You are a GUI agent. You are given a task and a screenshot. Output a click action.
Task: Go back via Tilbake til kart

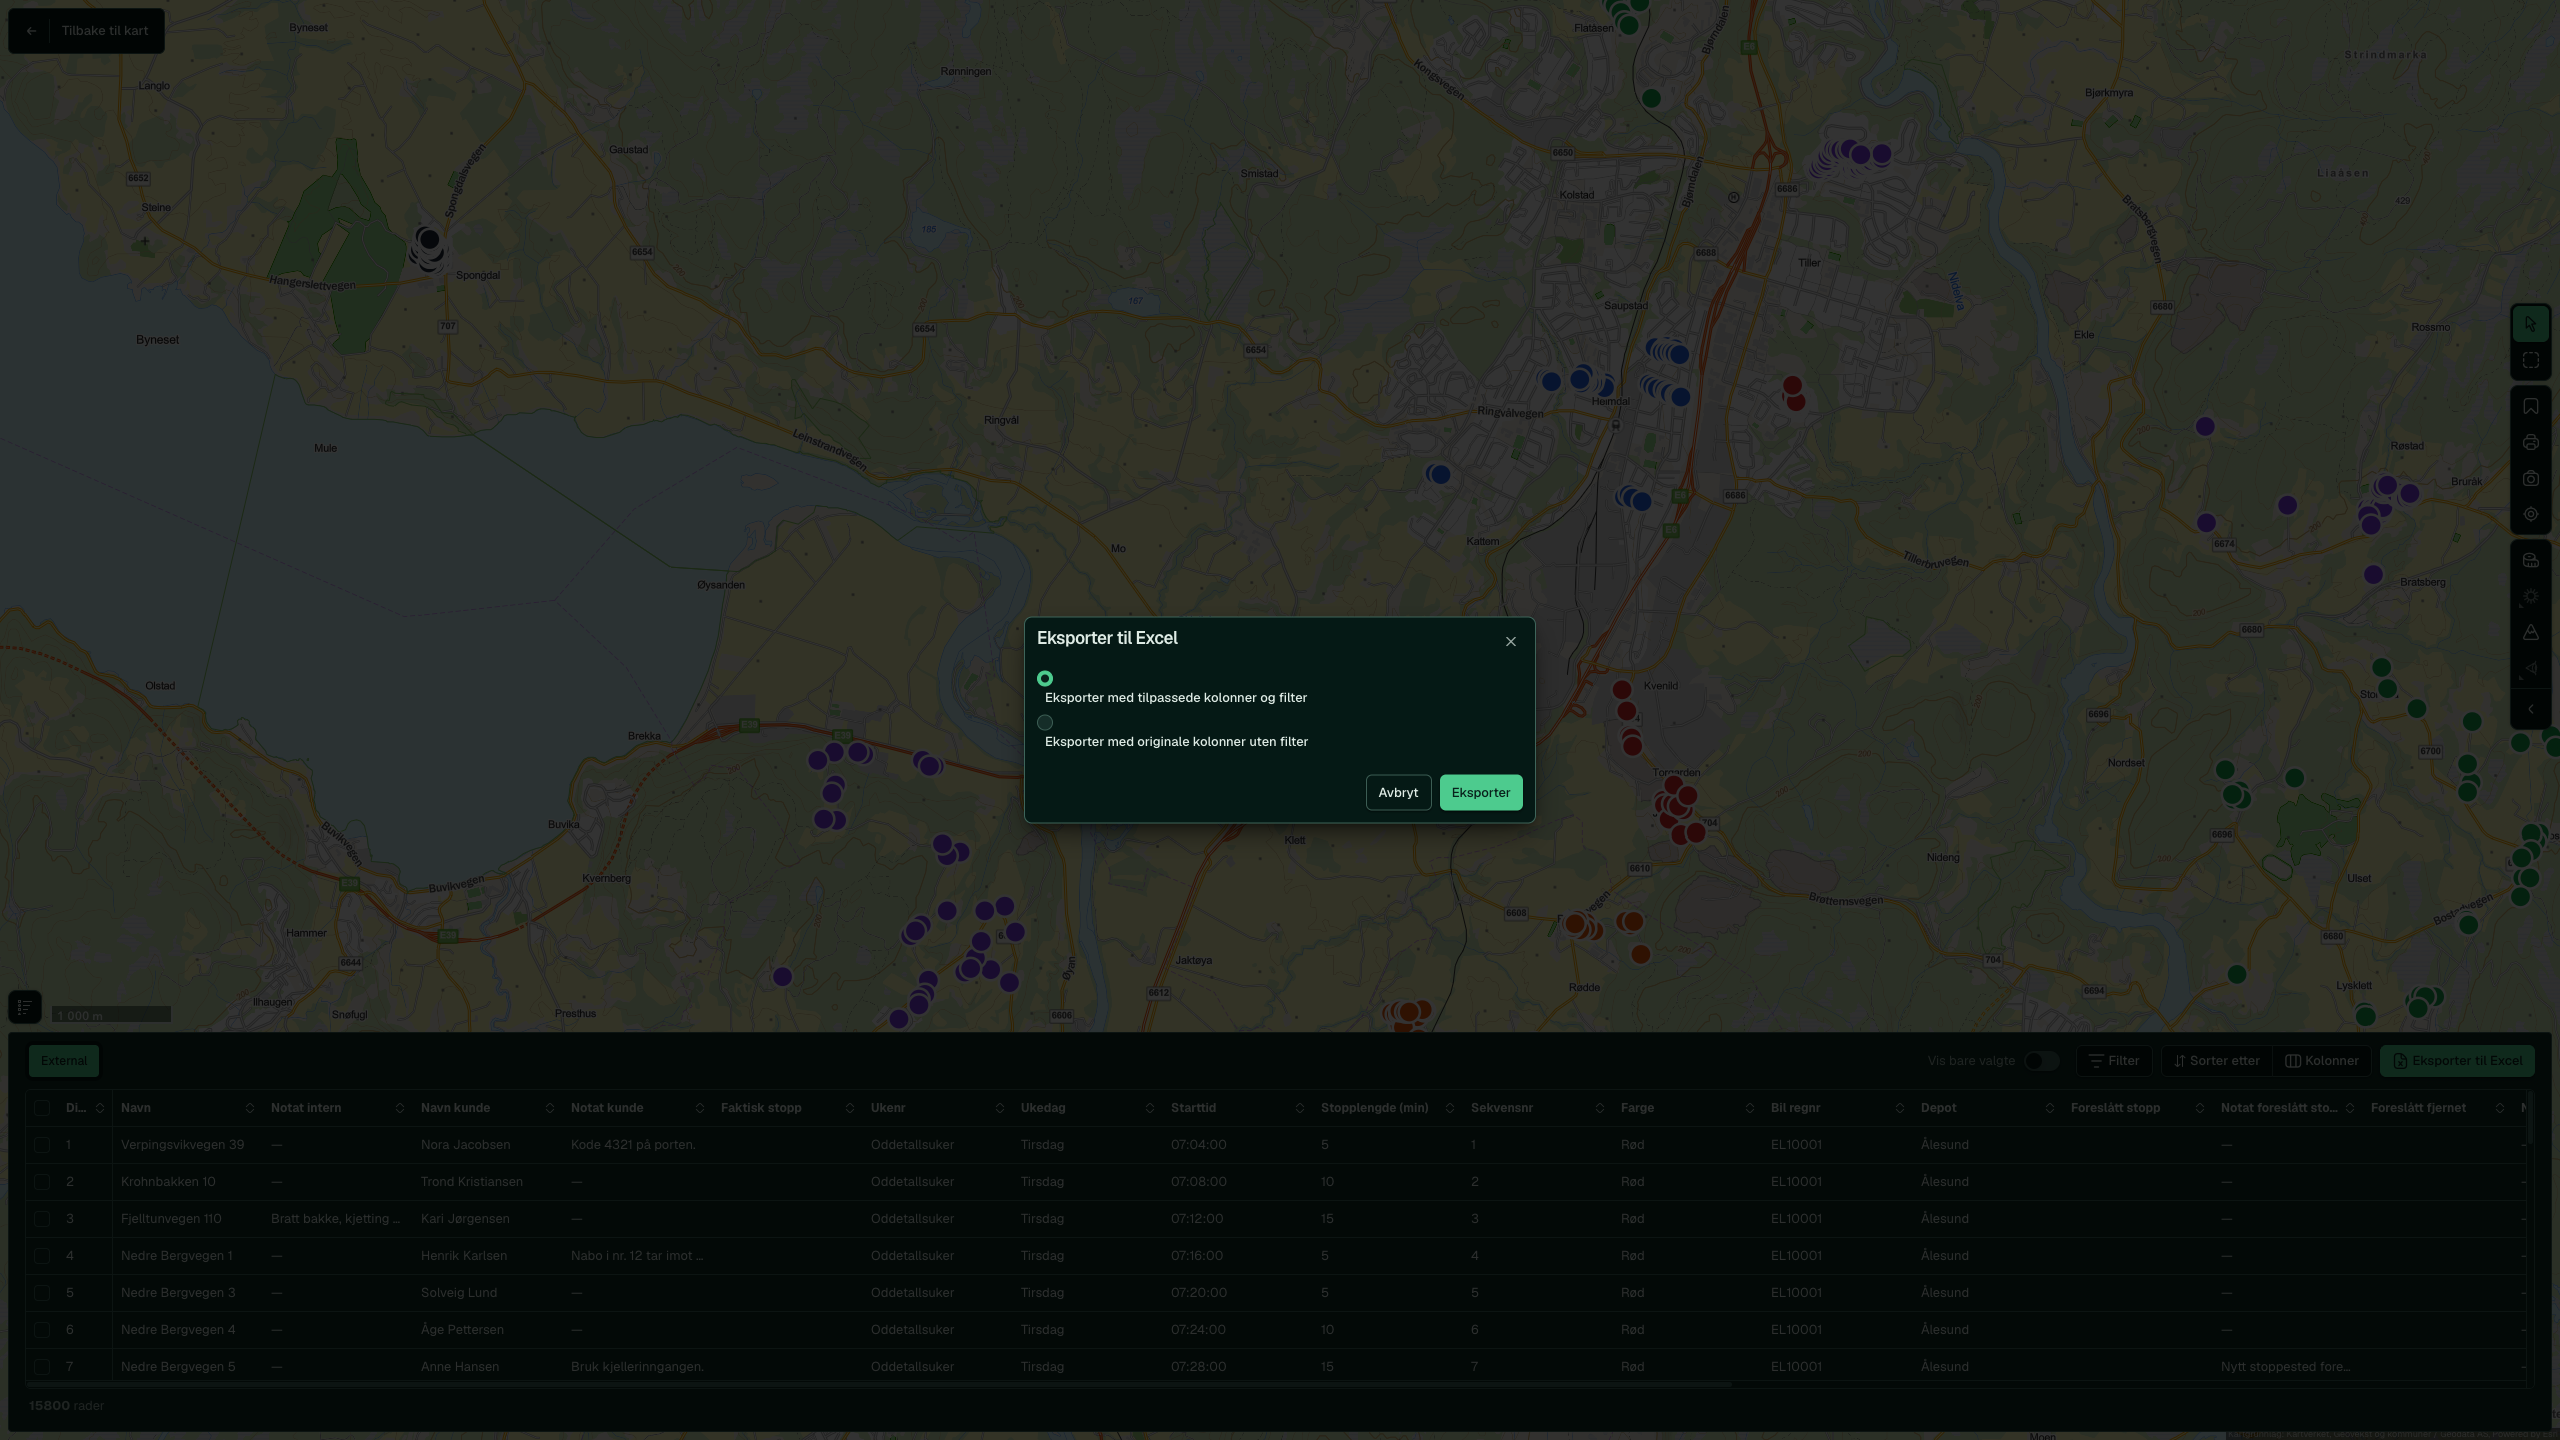point(87,31)
